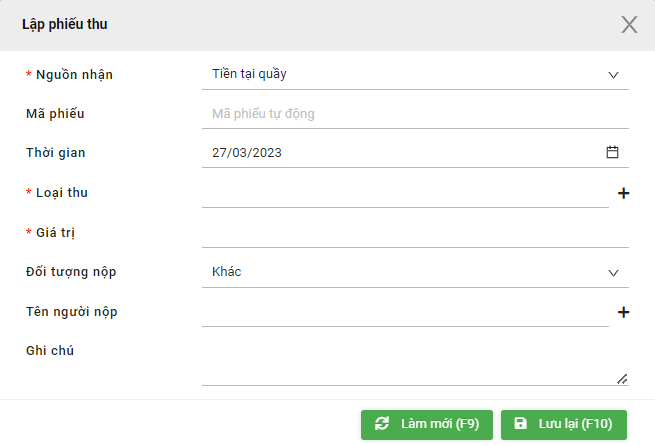
Task: Add new Loại thu with plus icon
Action: (x=623, y=193)
